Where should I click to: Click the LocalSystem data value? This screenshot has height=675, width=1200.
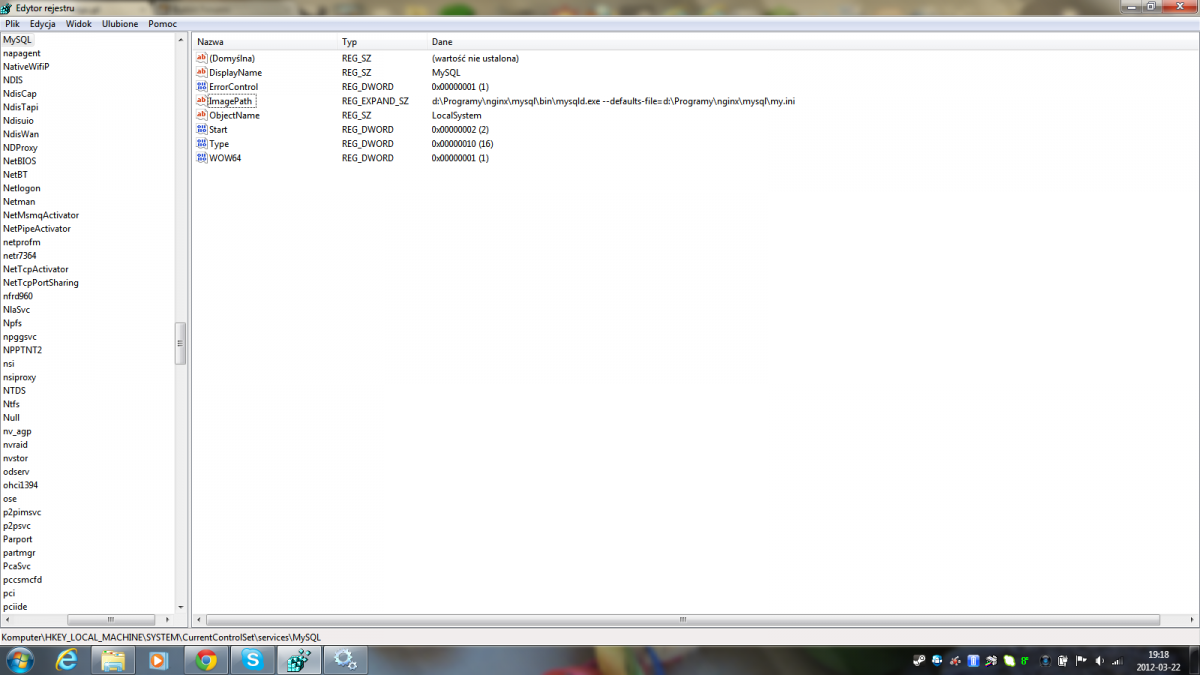pyautogui.click(x=456, y=115)
